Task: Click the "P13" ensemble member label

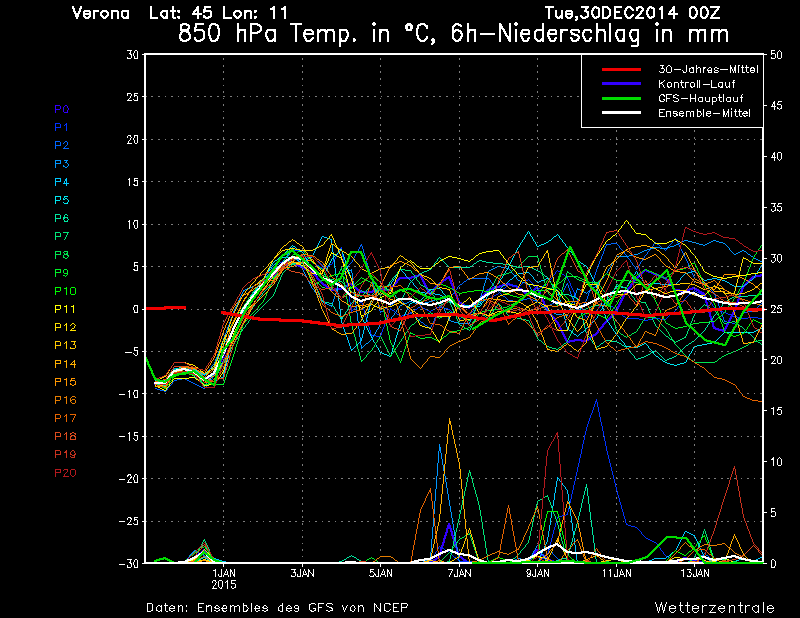Action: [65, 345]
